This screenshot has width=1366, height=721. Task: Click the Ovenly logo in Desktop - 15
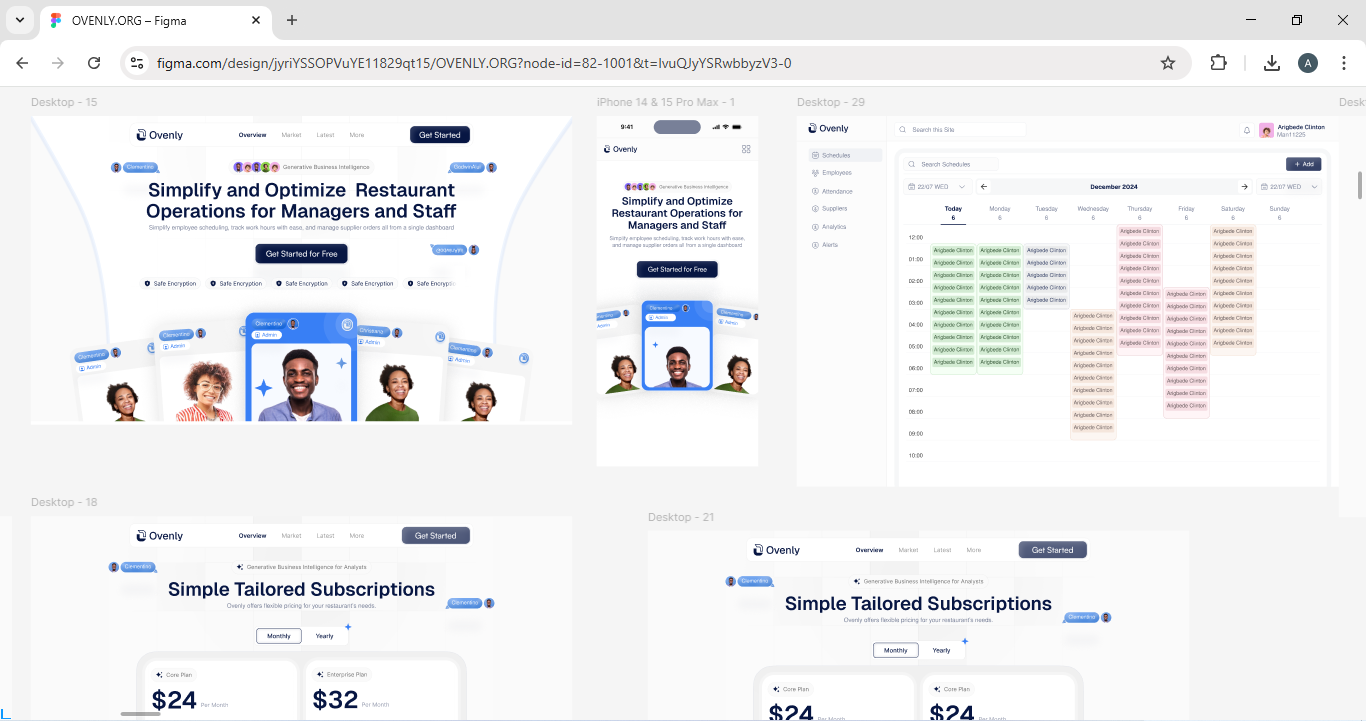click(160, 135)
